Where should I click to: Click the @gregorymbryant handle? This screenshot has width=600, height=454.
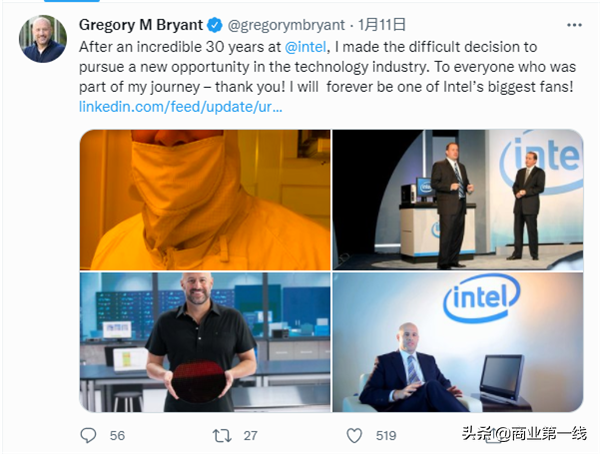(x=286, y=25)
